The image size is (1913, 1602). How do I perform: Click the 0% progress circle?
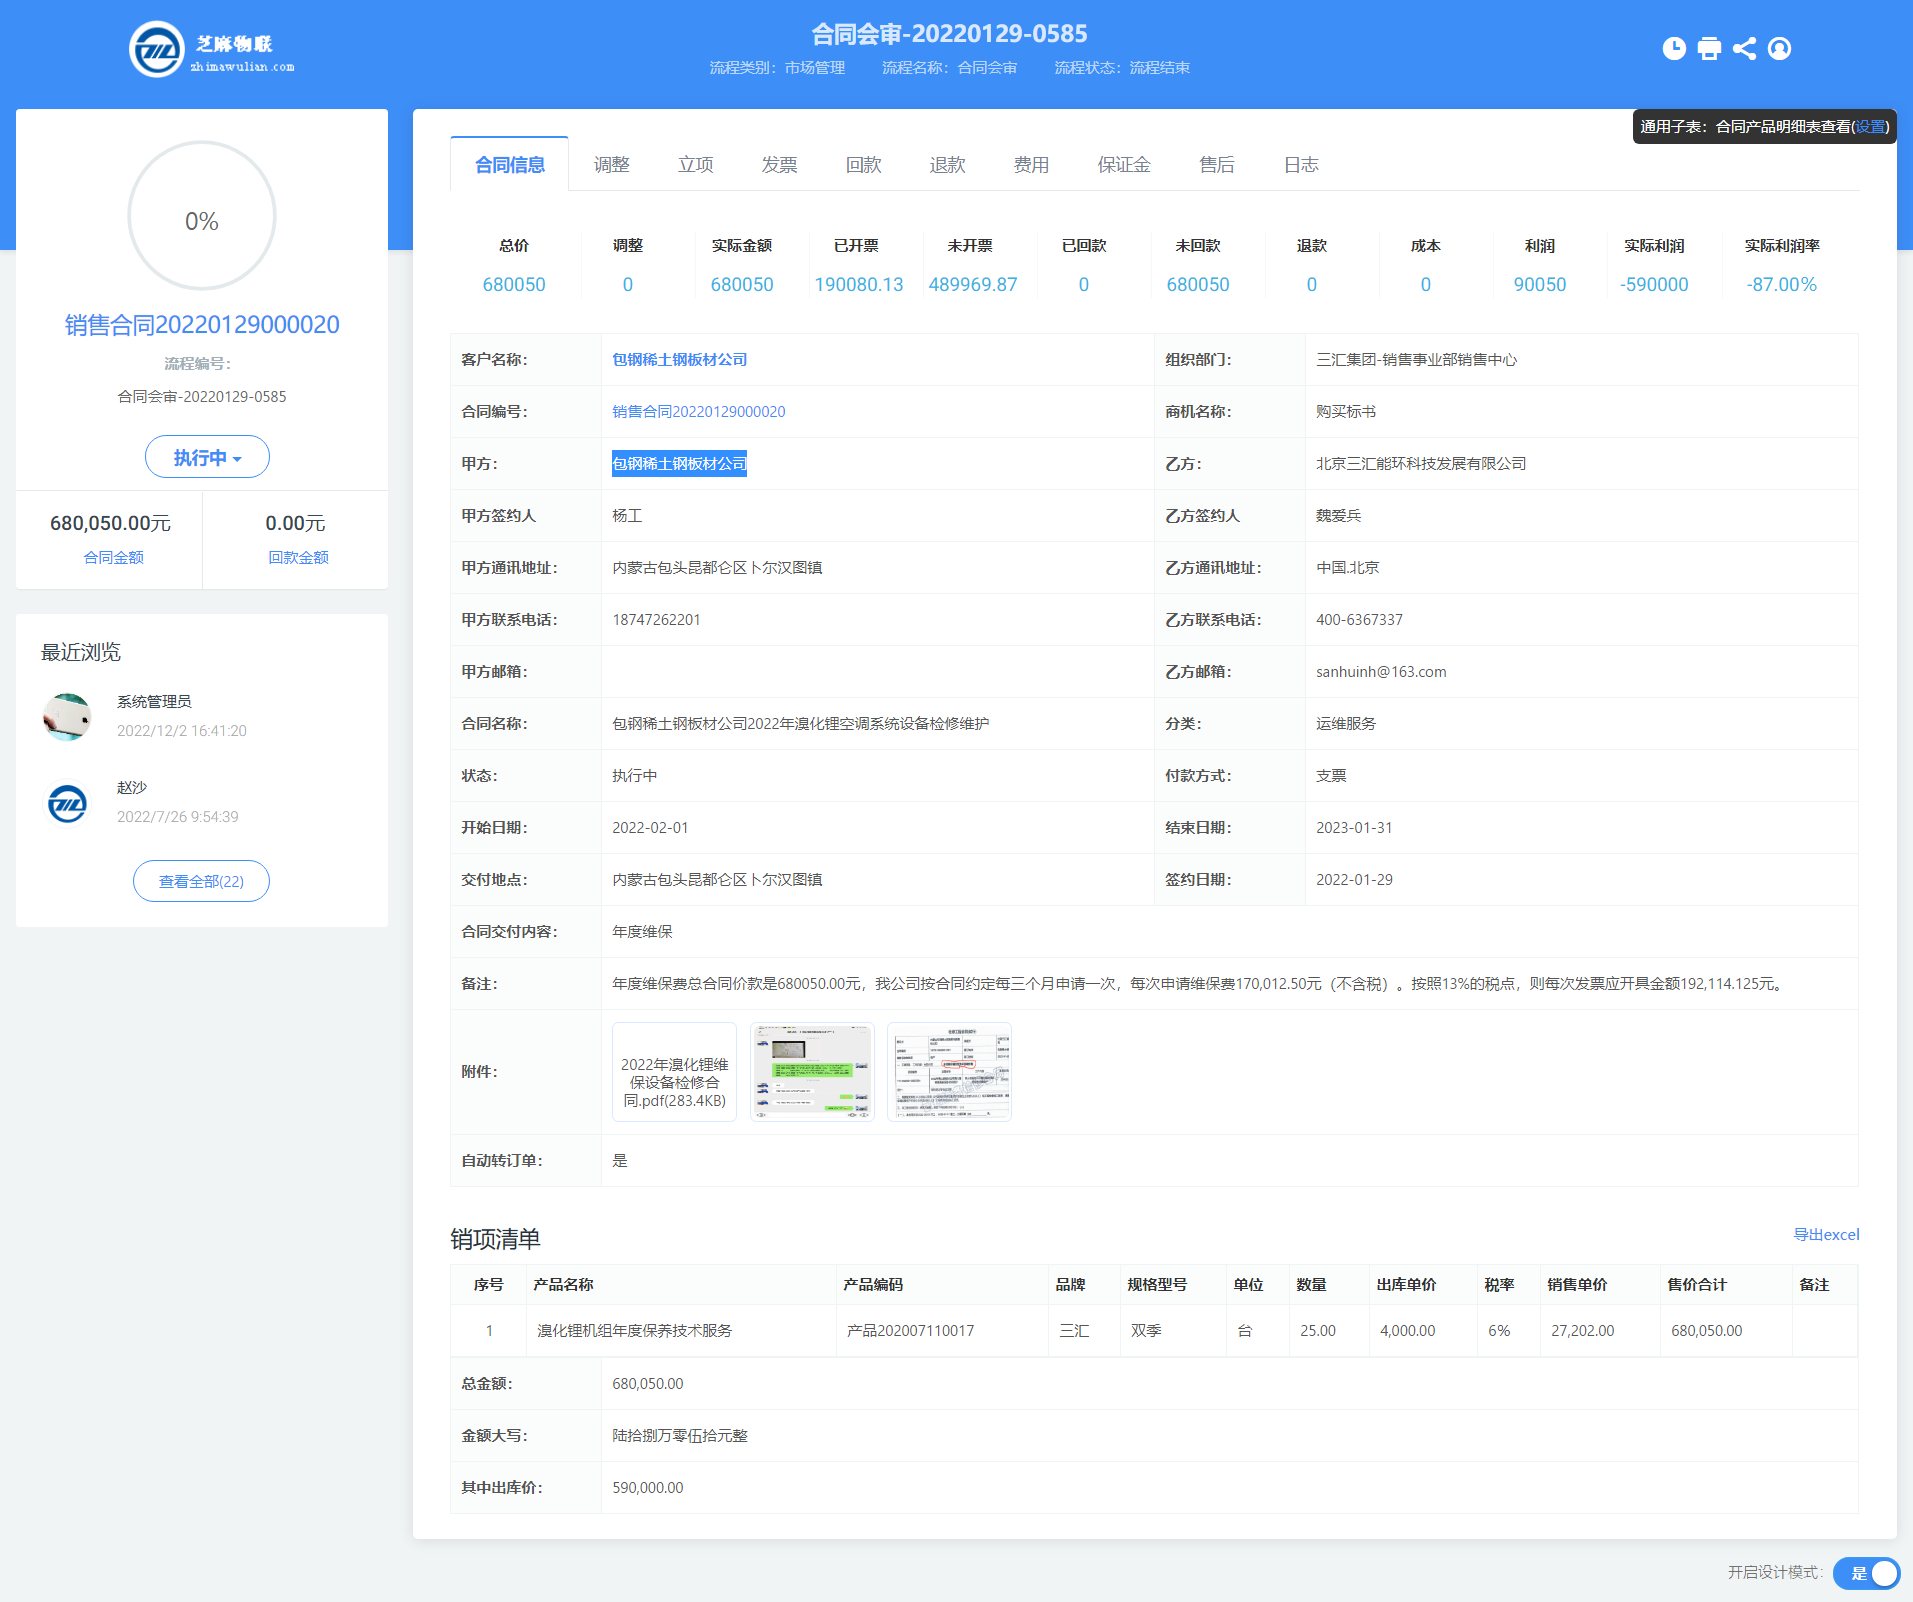pyautogui.click(x=202, y=217)
